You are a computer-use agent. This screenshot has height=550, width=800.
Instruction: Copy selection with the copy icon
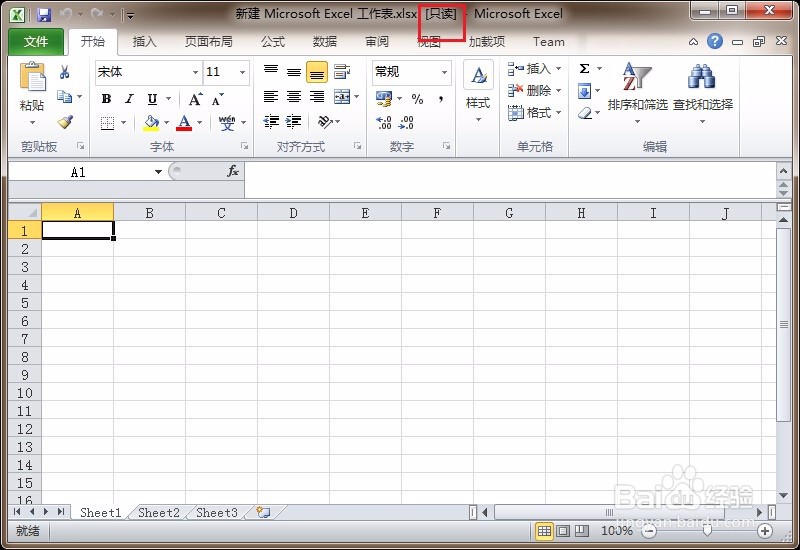point(64,96)
